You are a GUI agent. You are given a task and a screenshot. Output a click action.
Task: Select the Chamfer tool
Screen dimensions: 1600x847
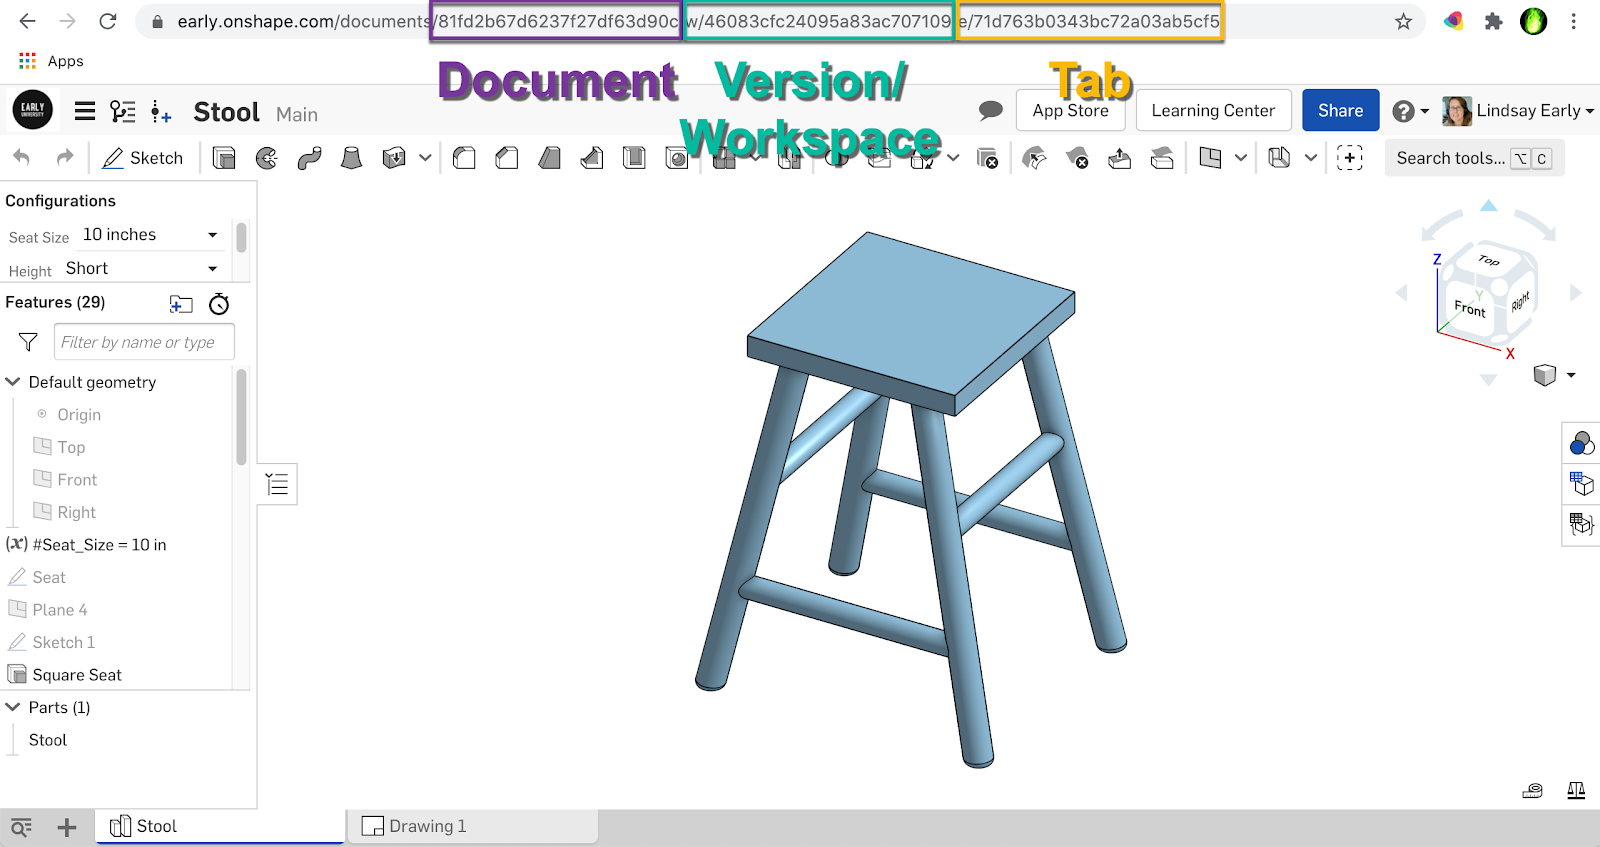507,158
